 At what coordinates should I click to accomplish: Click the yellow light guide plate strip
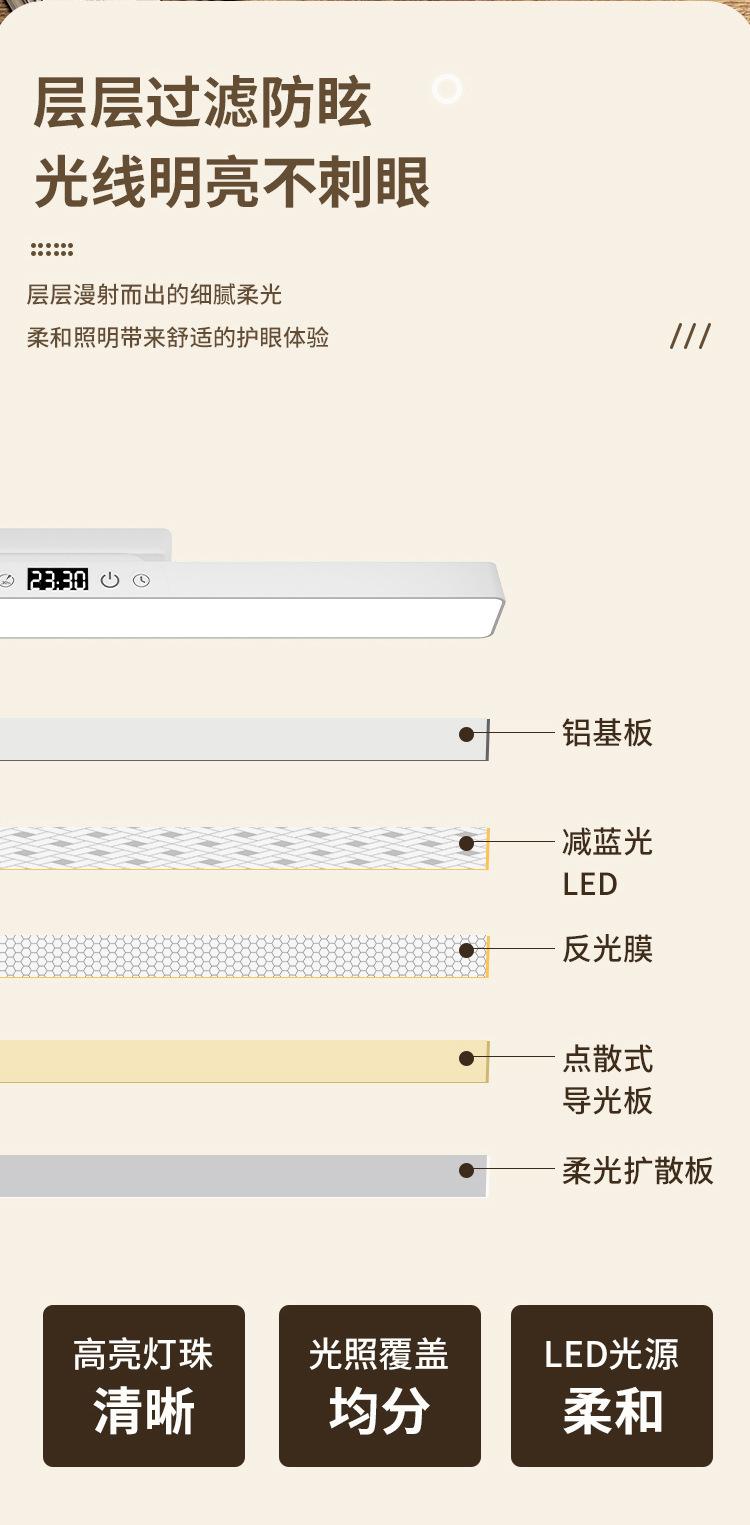(244, 1061)
